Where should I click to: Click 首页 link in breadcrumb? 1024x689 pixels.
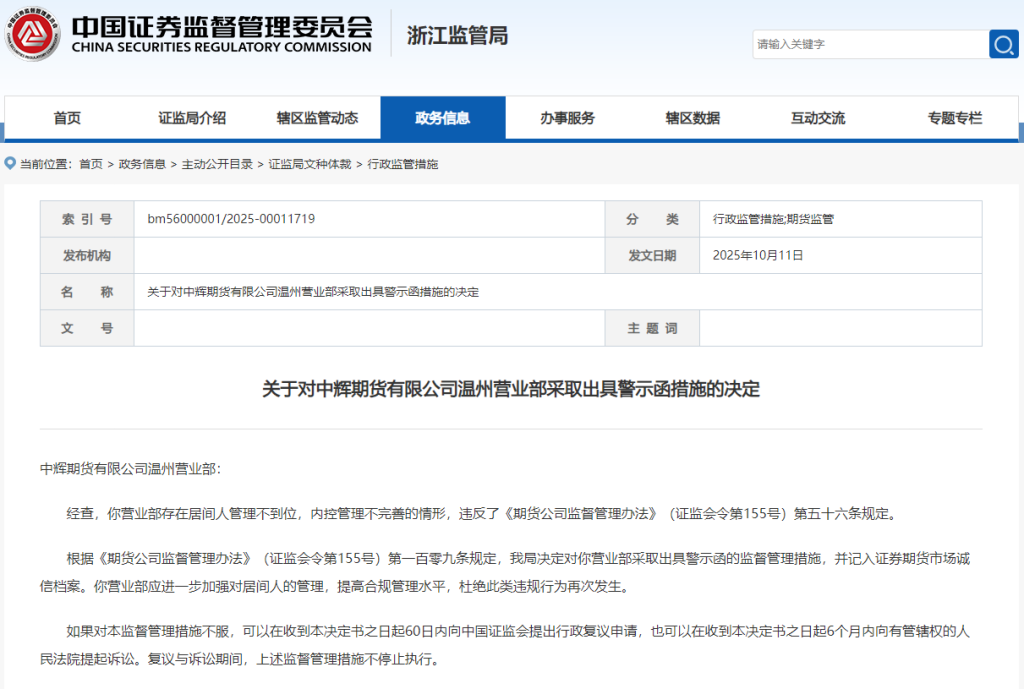click(x=91, y=164)
